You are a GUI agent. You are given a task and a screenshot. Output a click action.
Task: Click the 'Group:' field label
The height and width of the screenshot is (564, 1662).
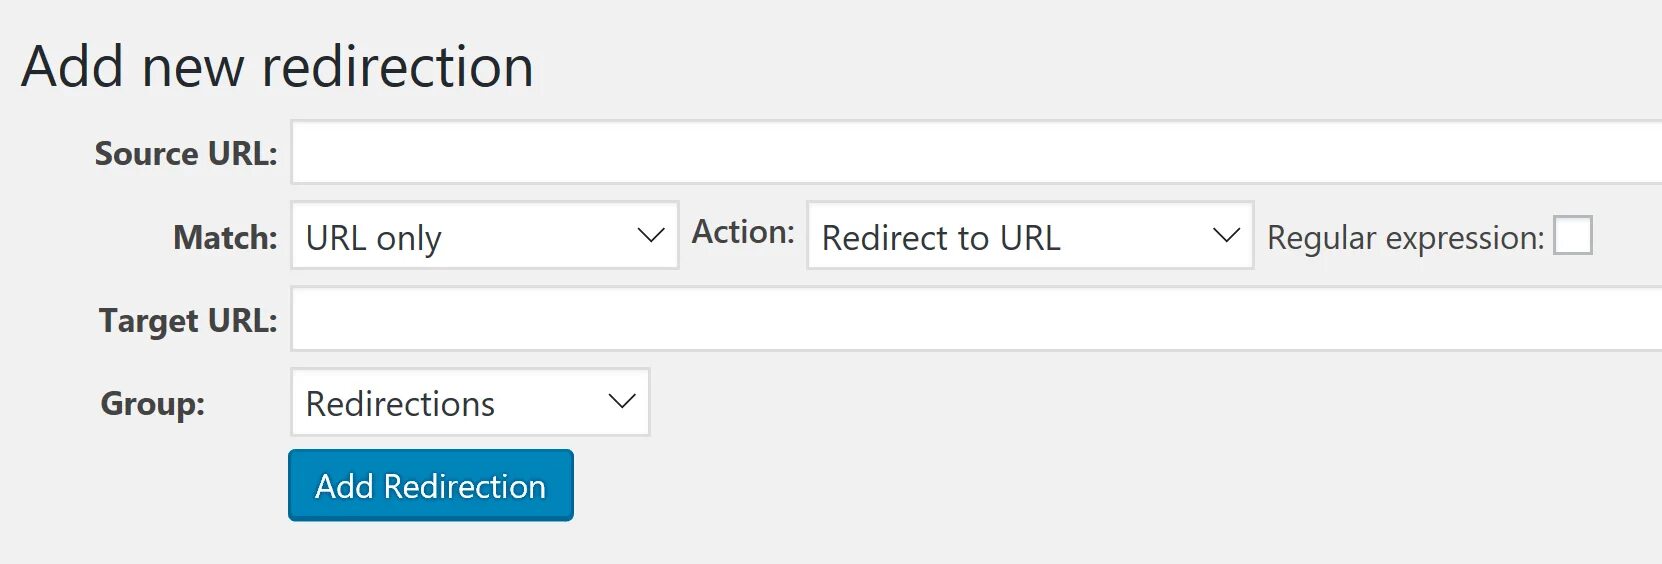[x=152, y=403]
